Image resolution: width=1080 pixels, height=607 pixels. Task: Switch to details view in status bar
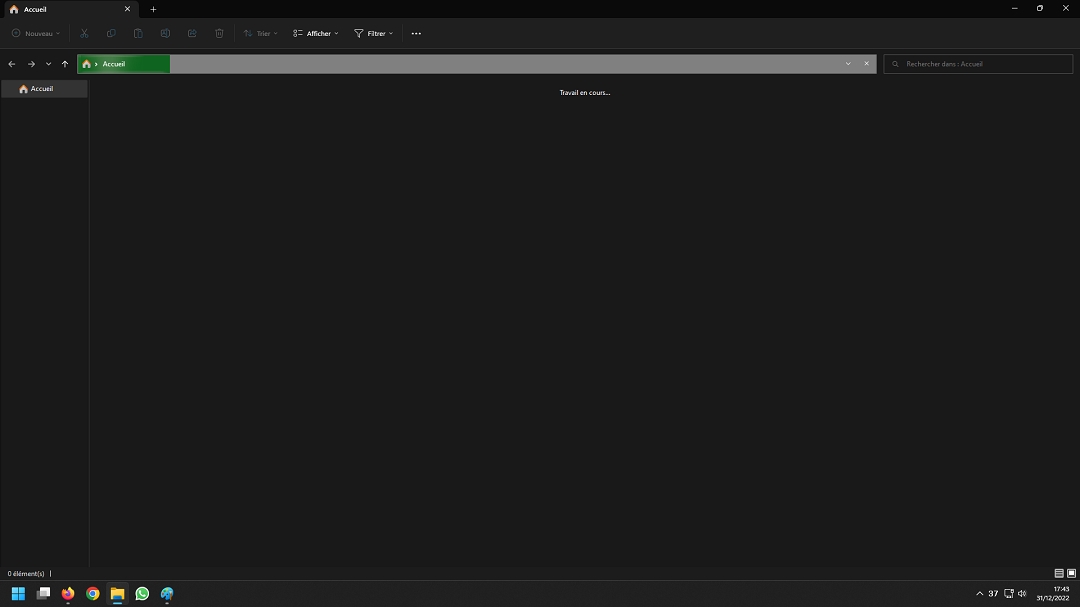(1057, 573)
